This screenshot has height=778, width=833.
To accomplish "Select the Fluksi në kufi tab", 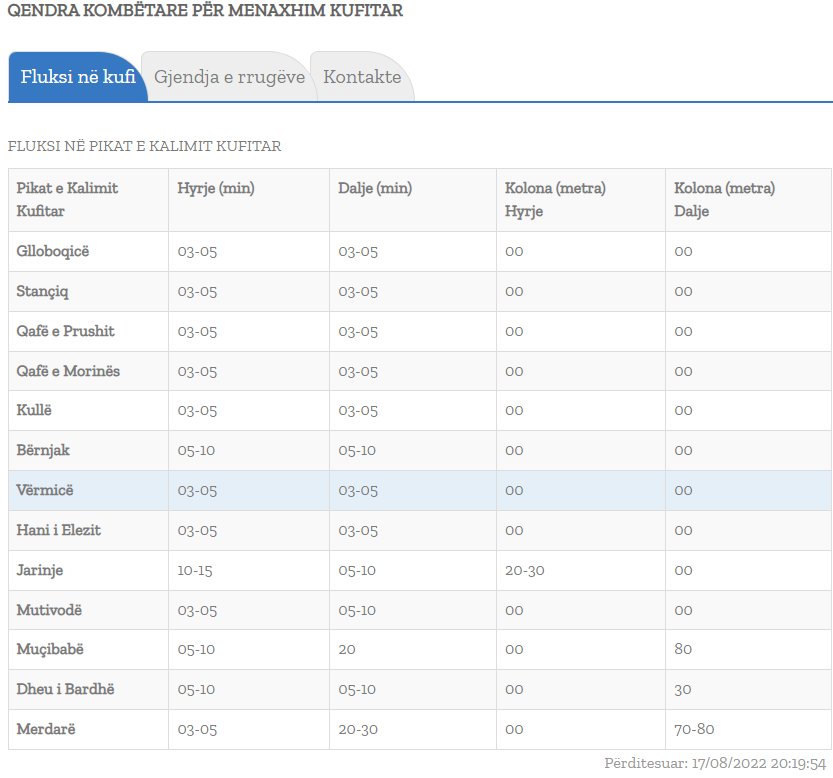I will click(x=78, y=77).
